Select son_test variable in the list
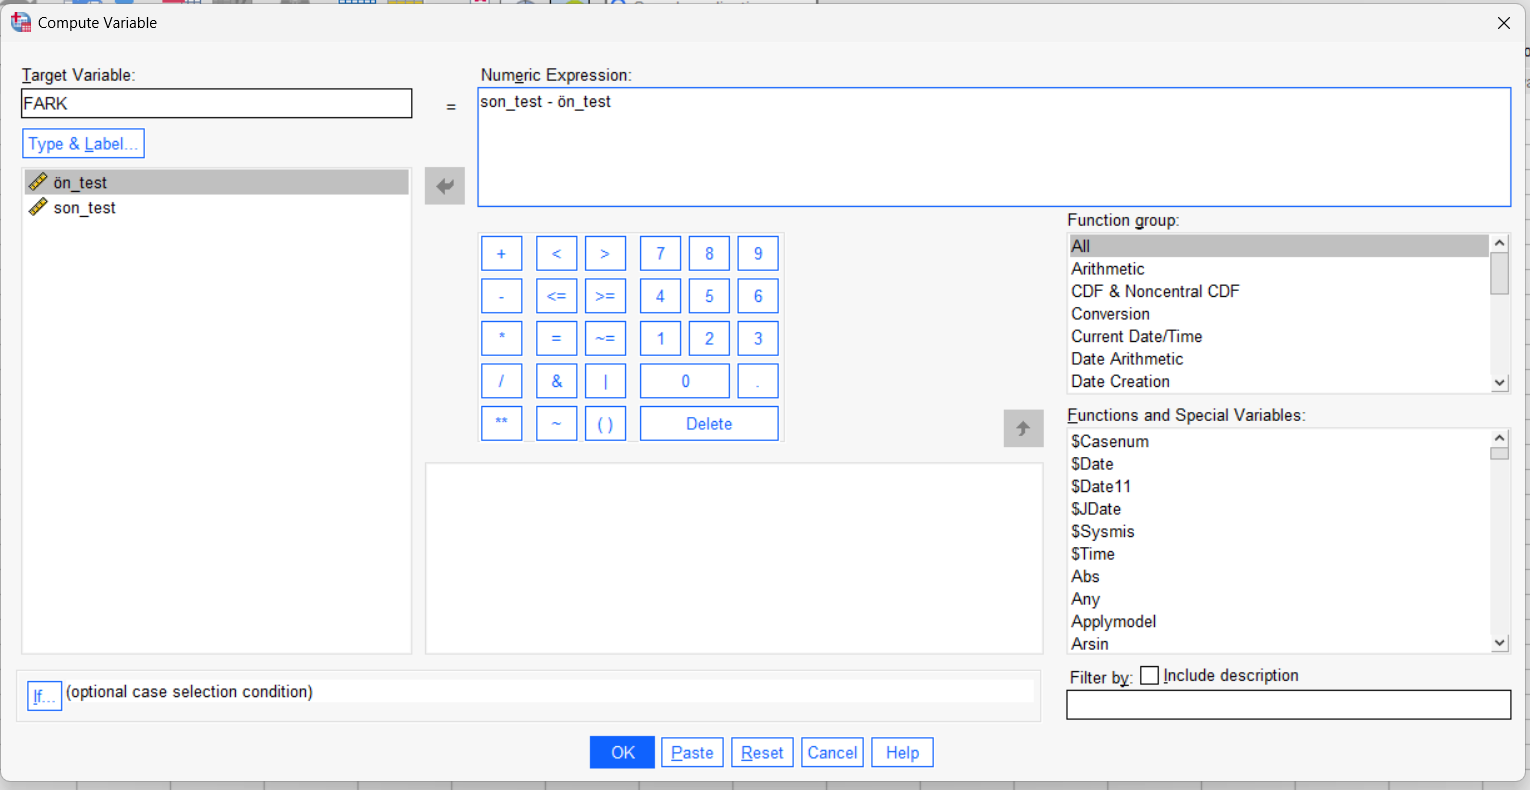 point(84,208)
